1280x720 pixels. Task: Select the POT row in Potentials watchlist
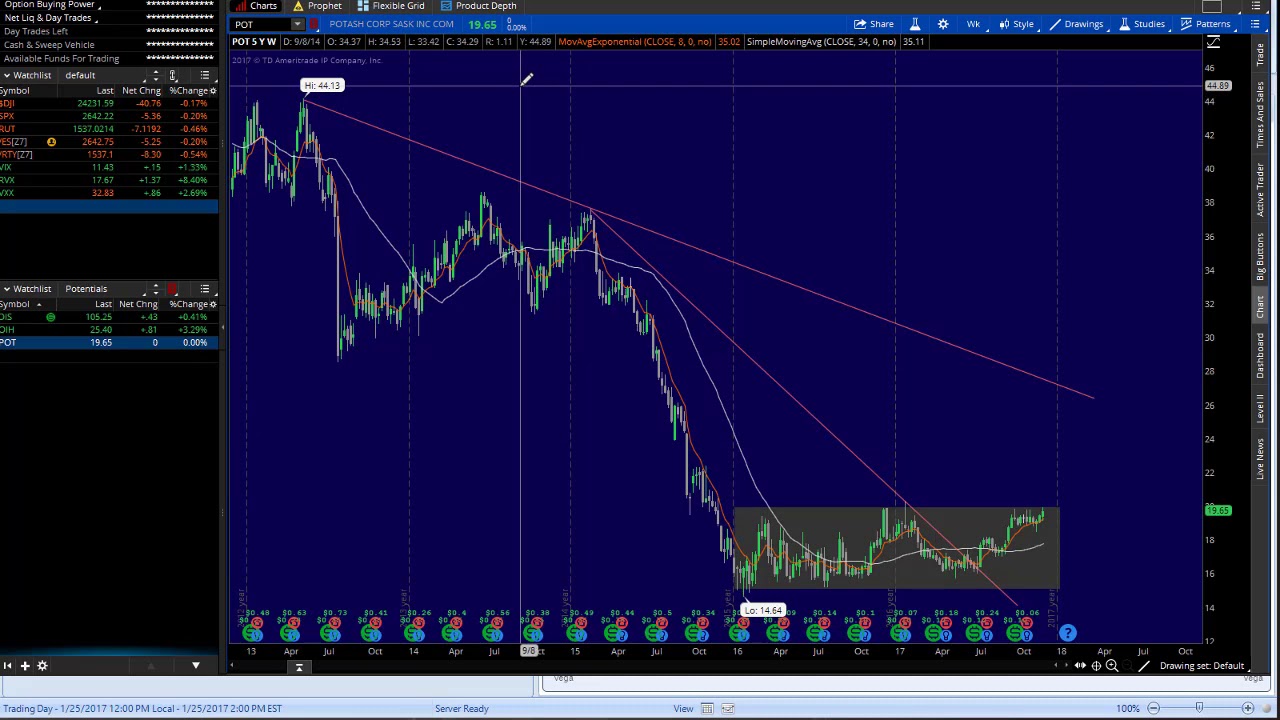coord(109,343)
